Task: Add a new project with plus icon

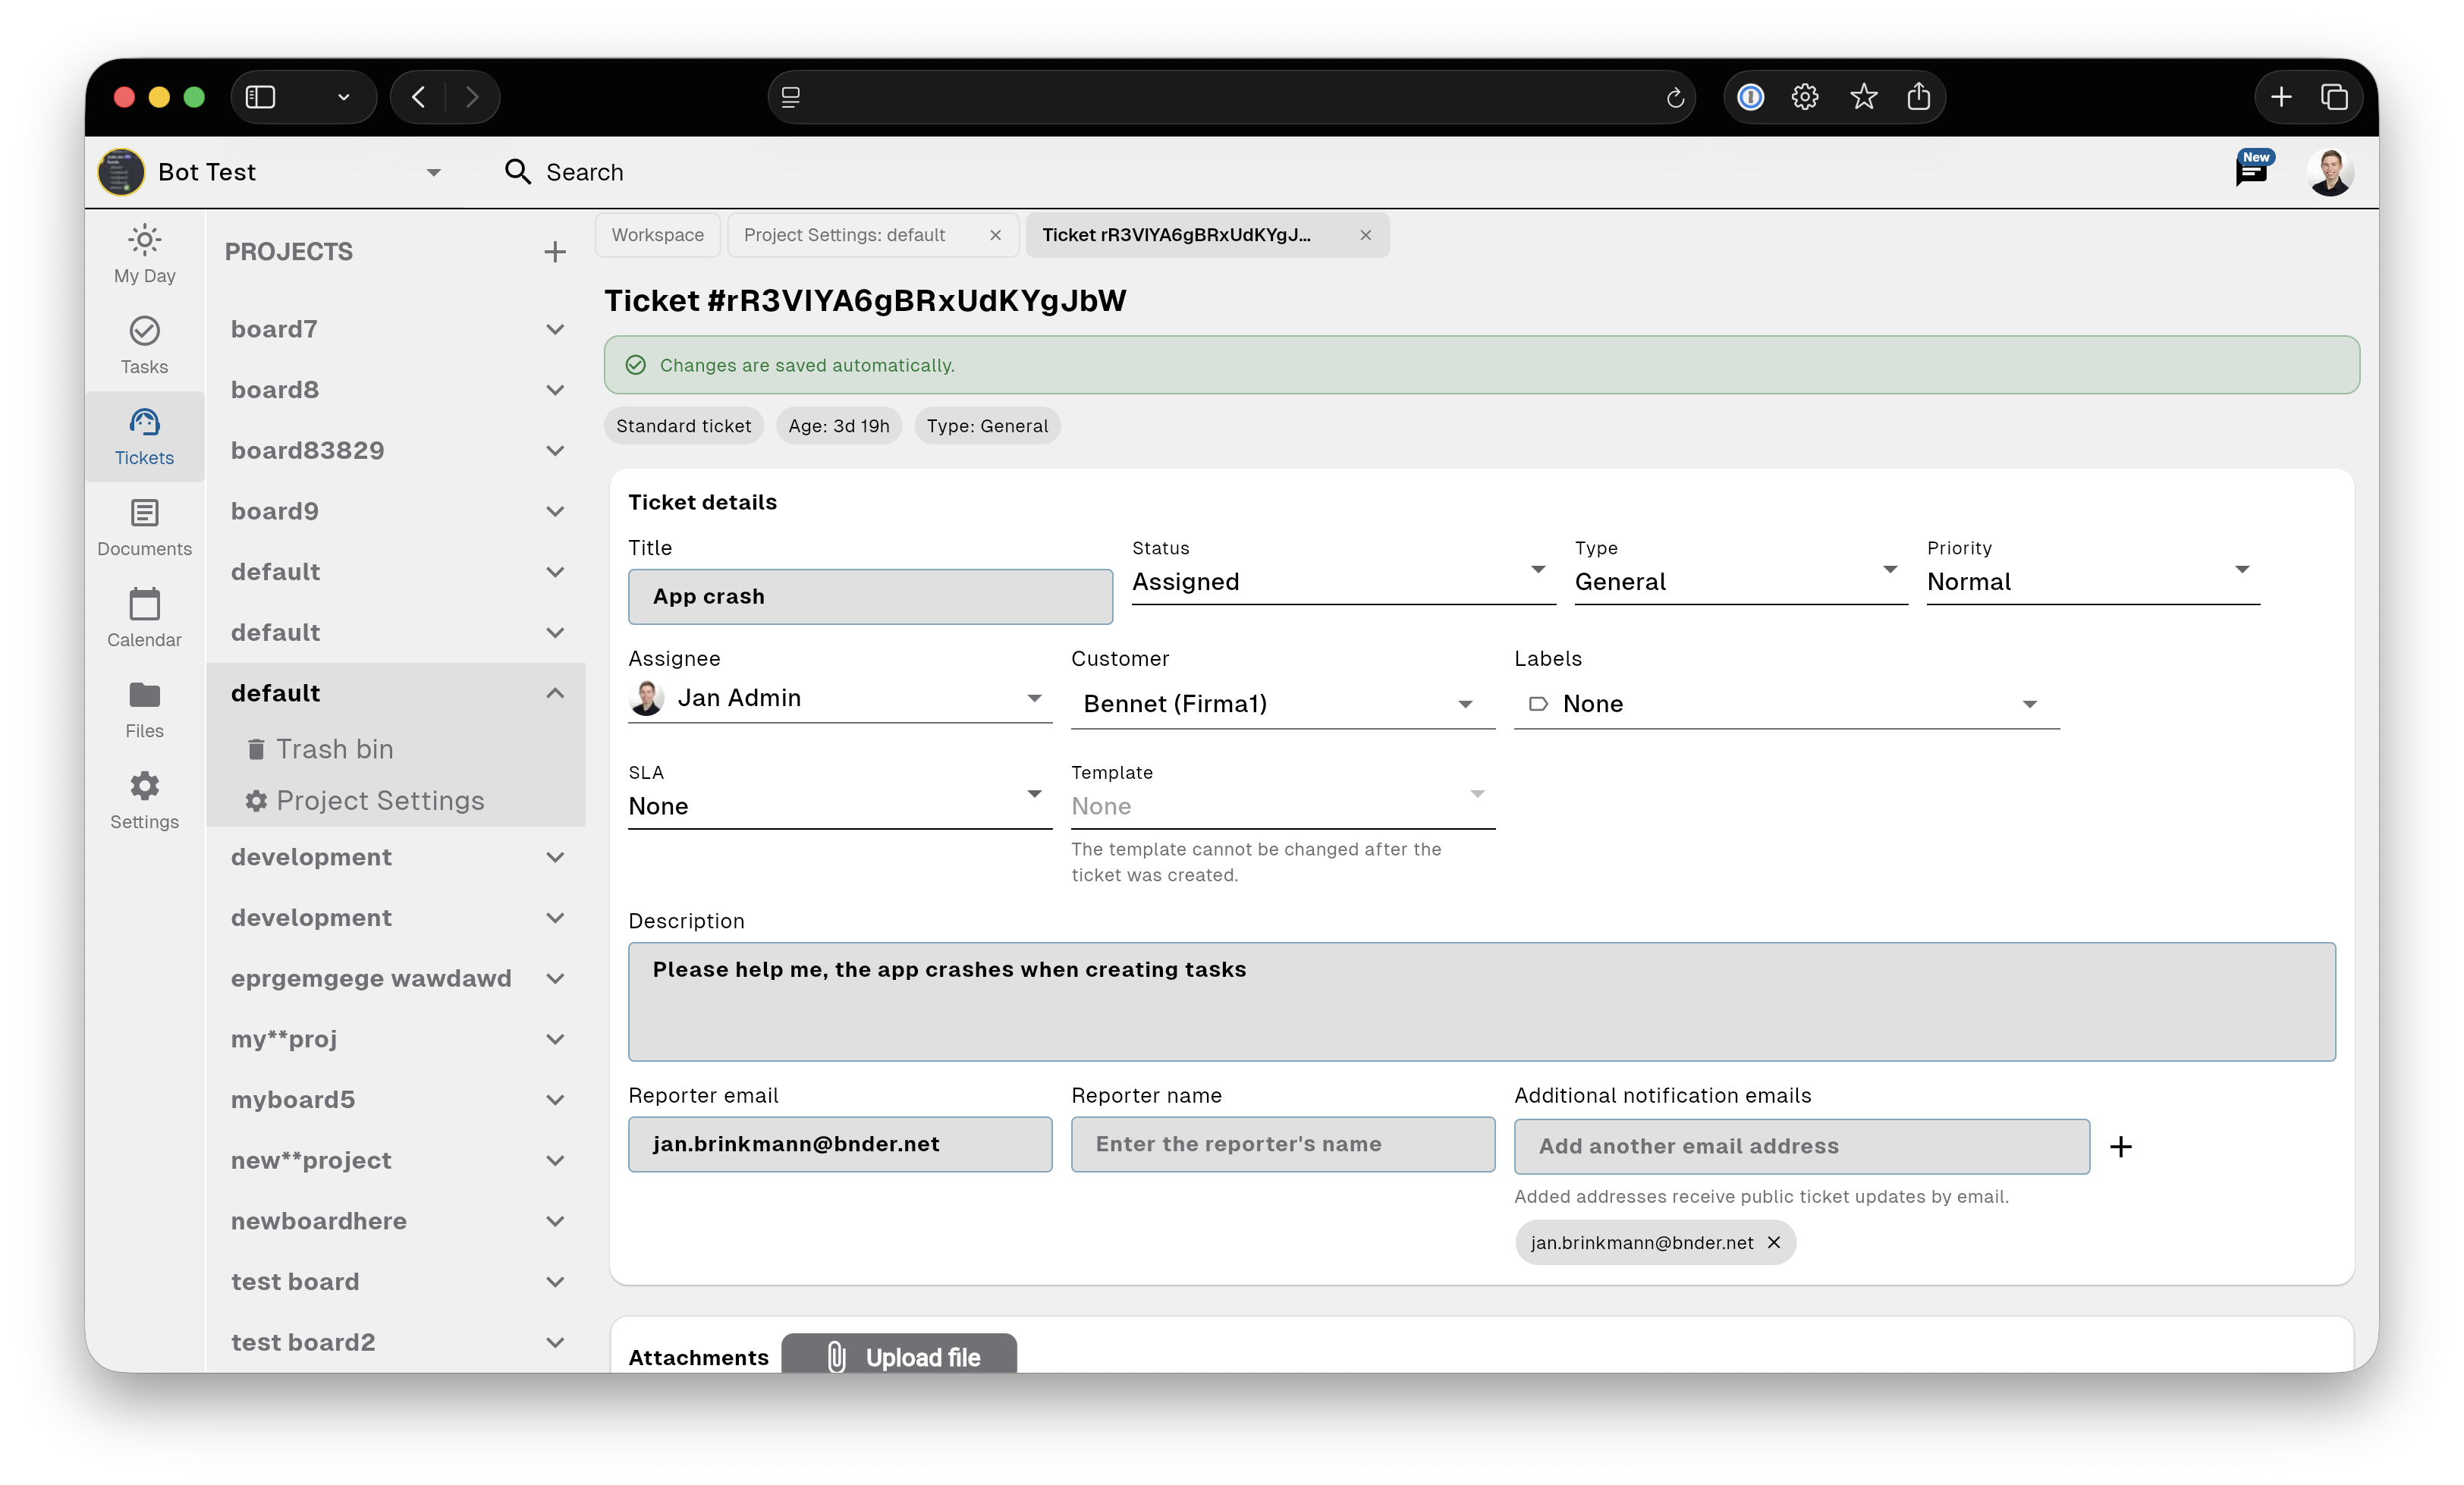Action: click(555, 252)
